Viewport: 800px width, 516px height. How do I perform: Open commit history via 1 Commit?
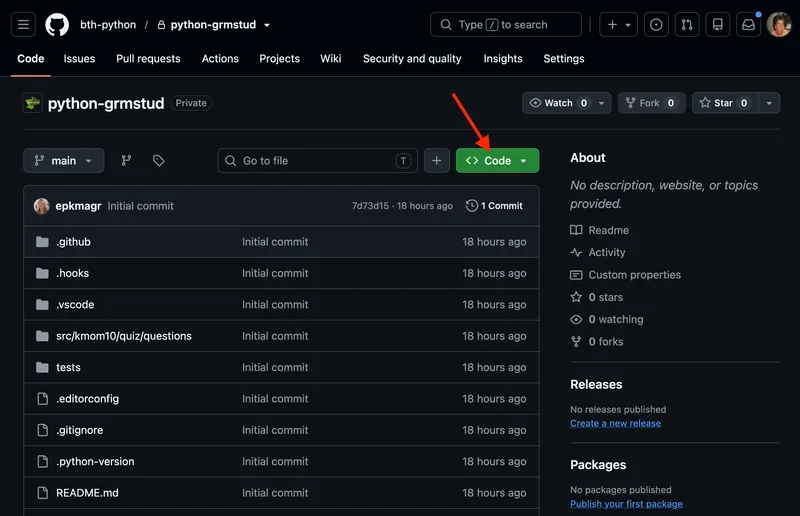(x=494, y=206)
